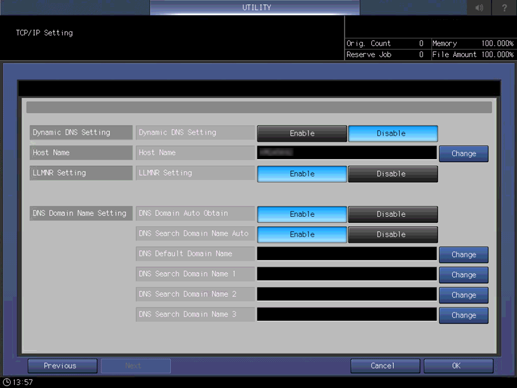
Task: Go to Previous page
Action: [x=62, y=366]
